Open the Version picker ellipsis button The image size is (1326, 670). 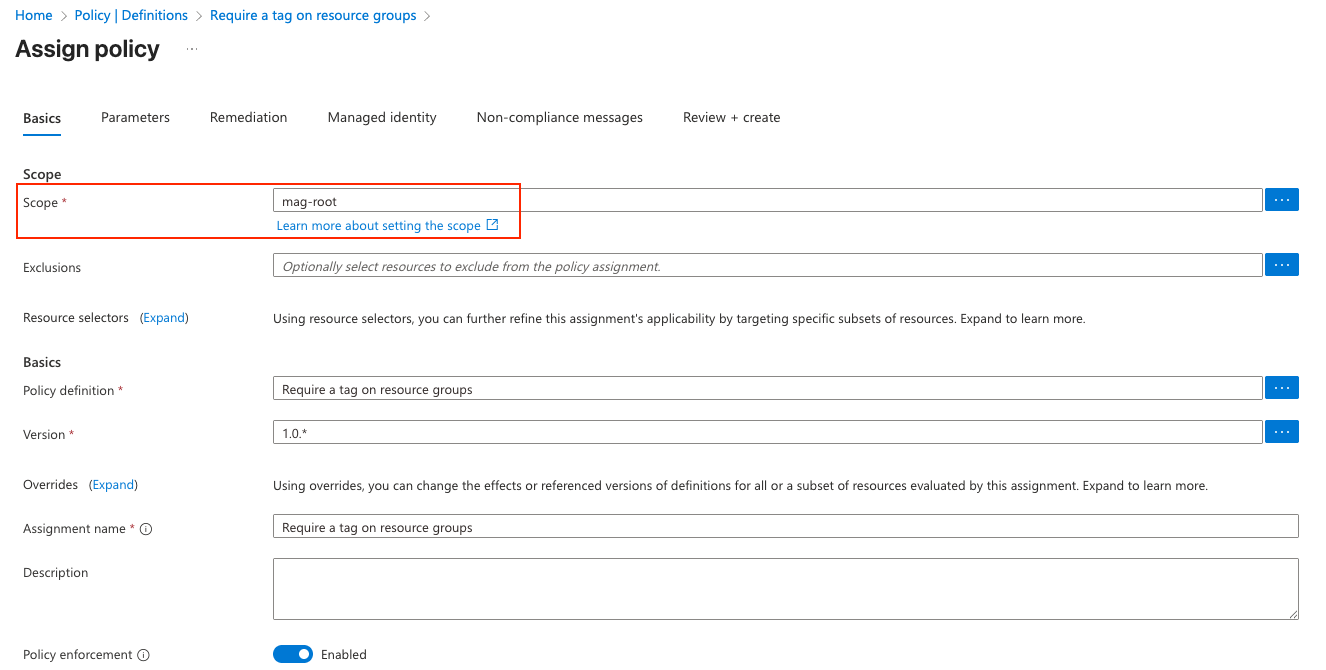pyautogui.click(x=1281, y=432)
